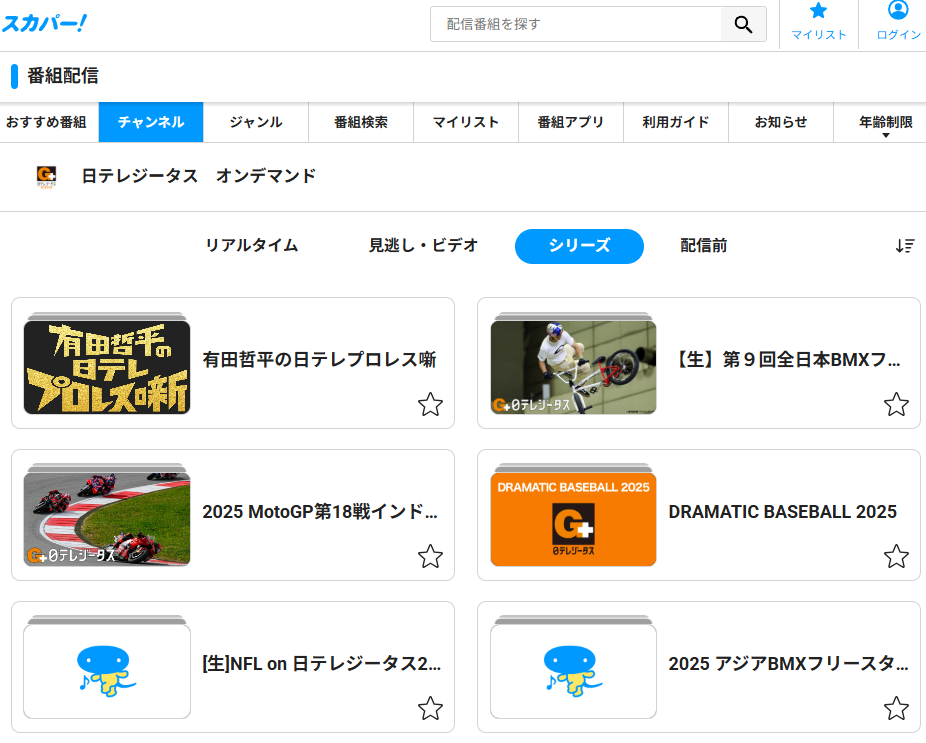
Task: Add DRAMATIC BASEBALL 2025 to favorites
Action: [x=896, y=557]
